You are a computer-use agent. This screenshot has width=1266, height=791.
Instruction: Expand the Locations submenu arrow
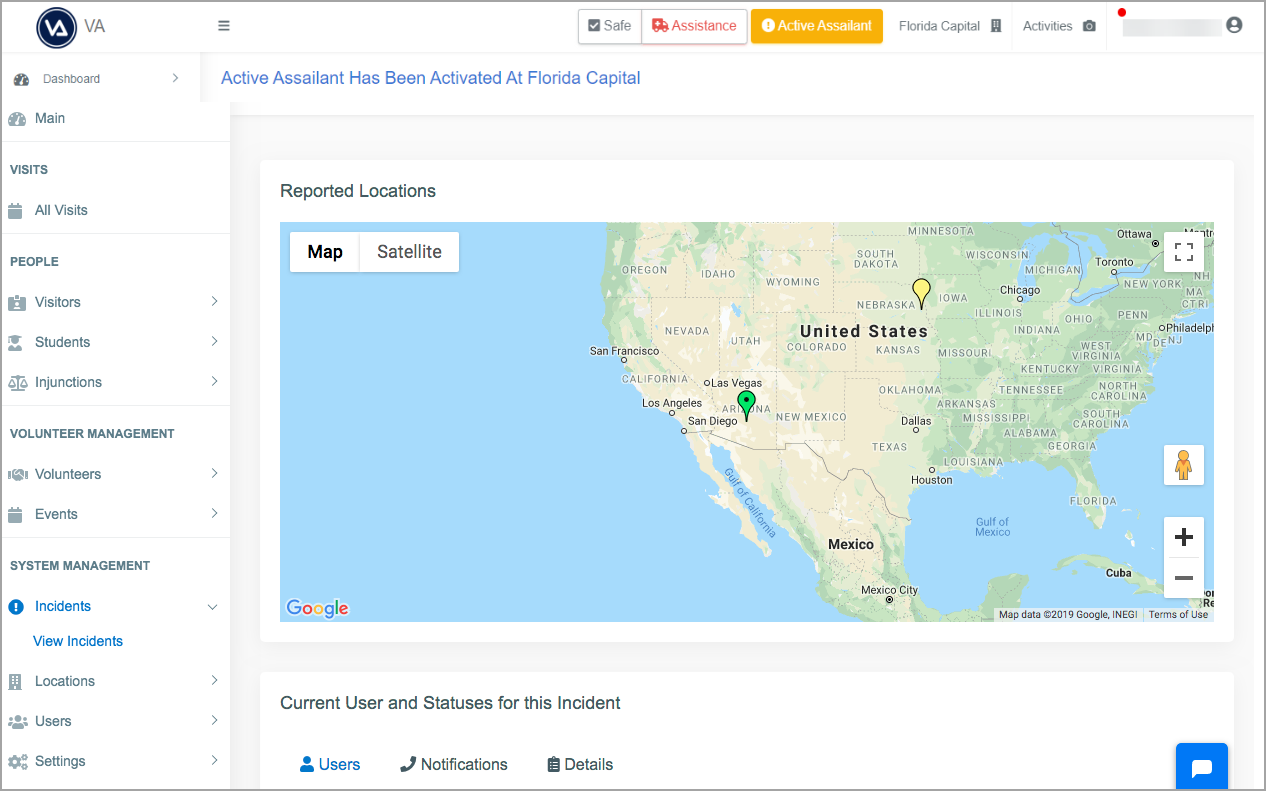pyautogui.click(x=214, y=680)
